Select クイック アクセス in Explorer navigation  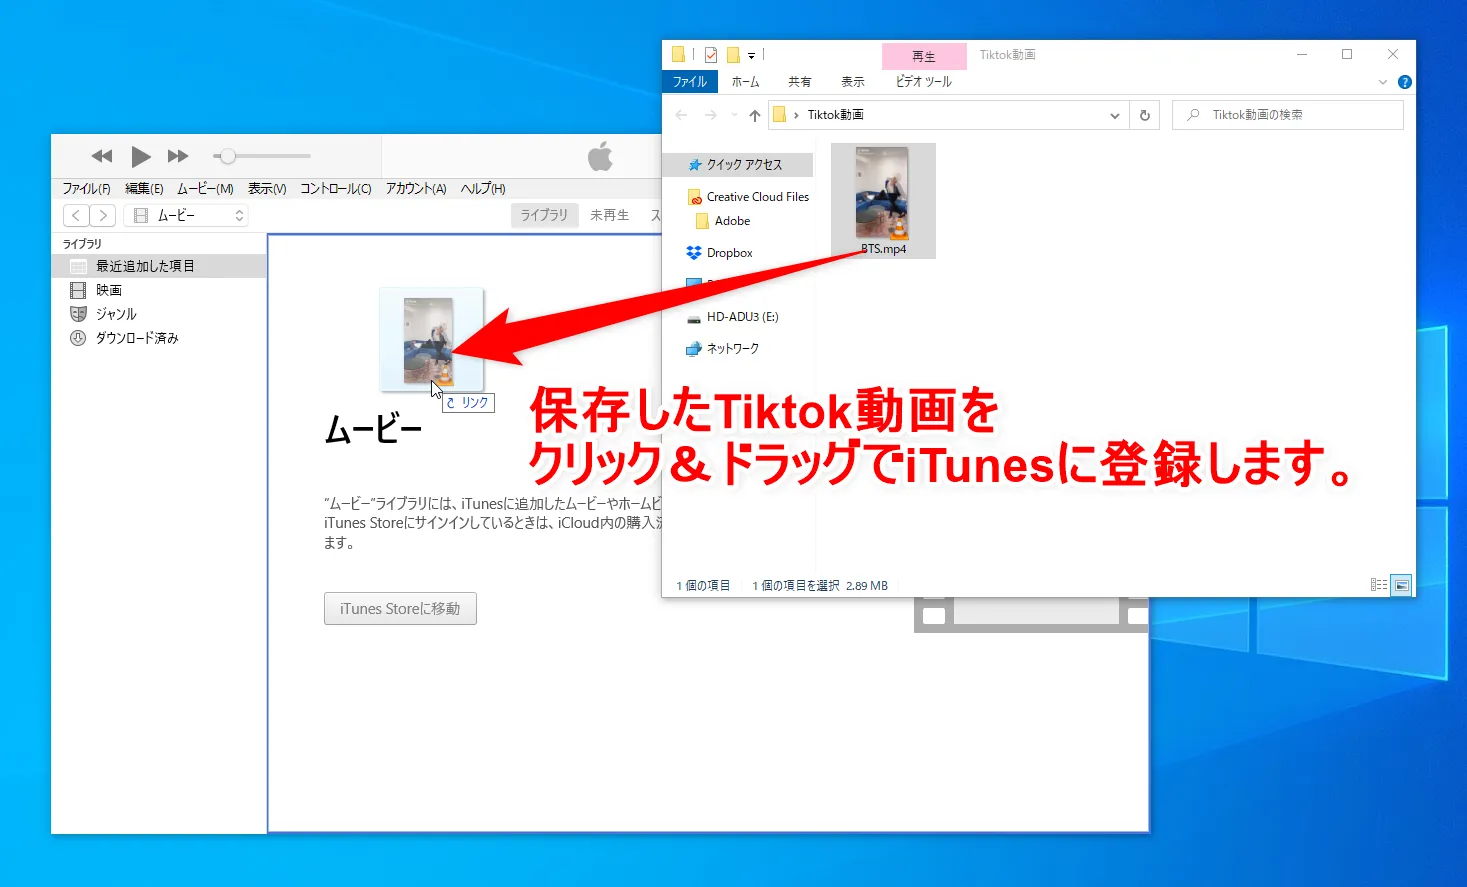(x=738, y=165)
